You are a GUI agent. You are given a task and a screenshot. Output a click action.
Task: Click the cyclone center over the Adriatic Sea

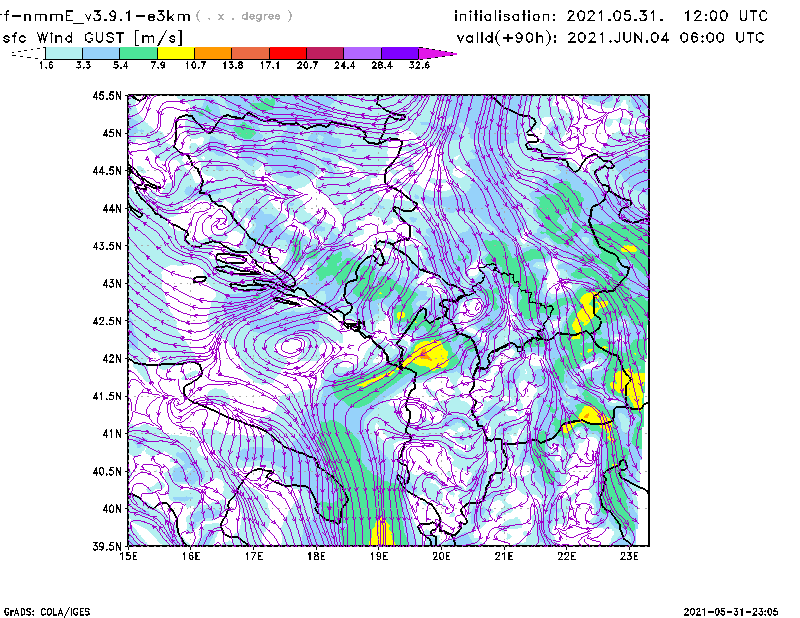click(x=291, y=347)
